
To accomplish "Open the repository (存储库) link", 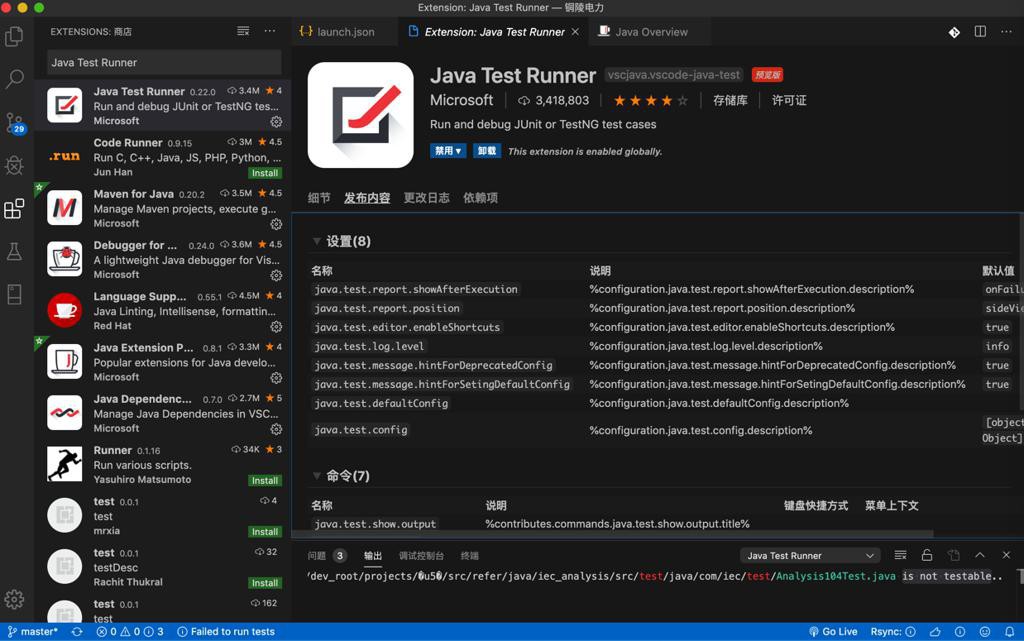I will pos(730,101).
